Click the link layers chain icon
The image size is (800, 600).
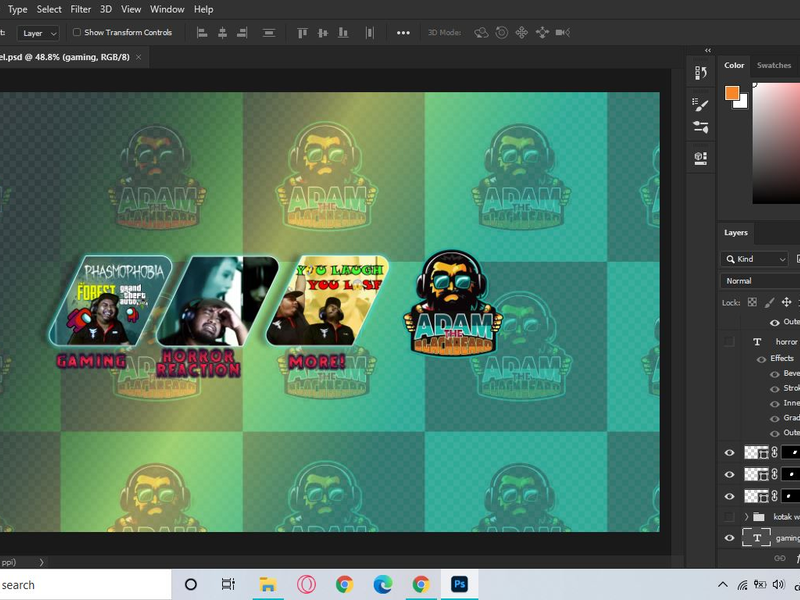pos(780,558)
